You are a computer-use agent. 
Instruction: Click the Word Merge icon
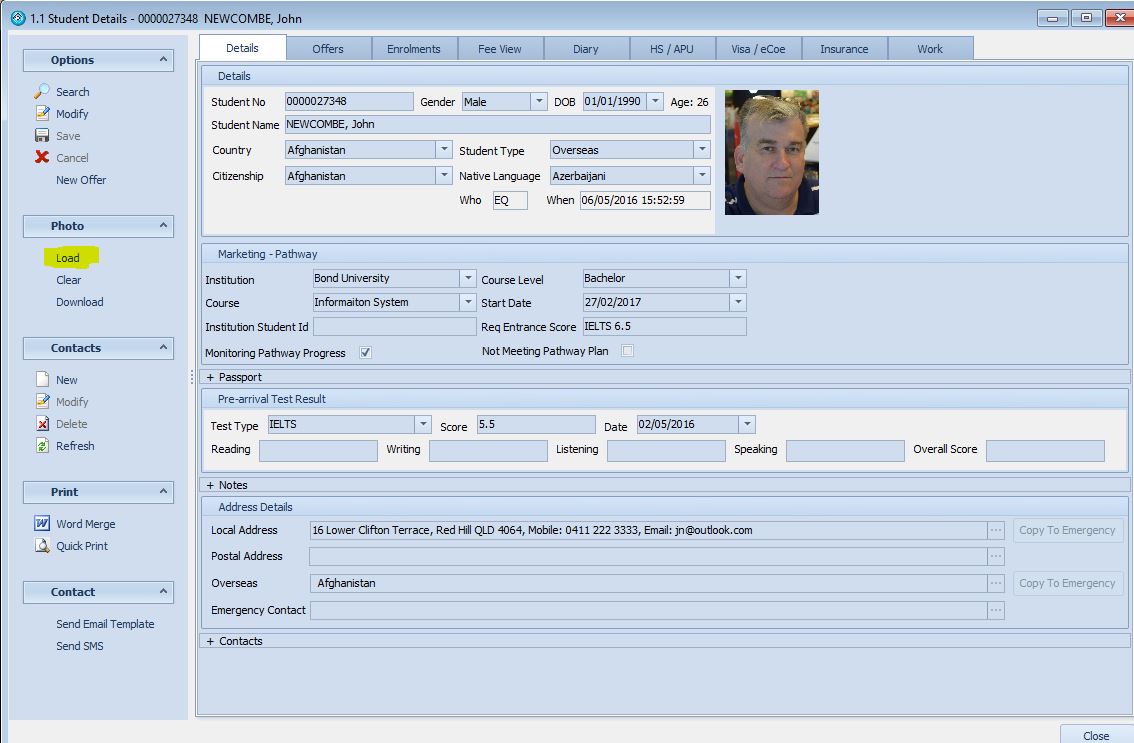tap(42, 524)
